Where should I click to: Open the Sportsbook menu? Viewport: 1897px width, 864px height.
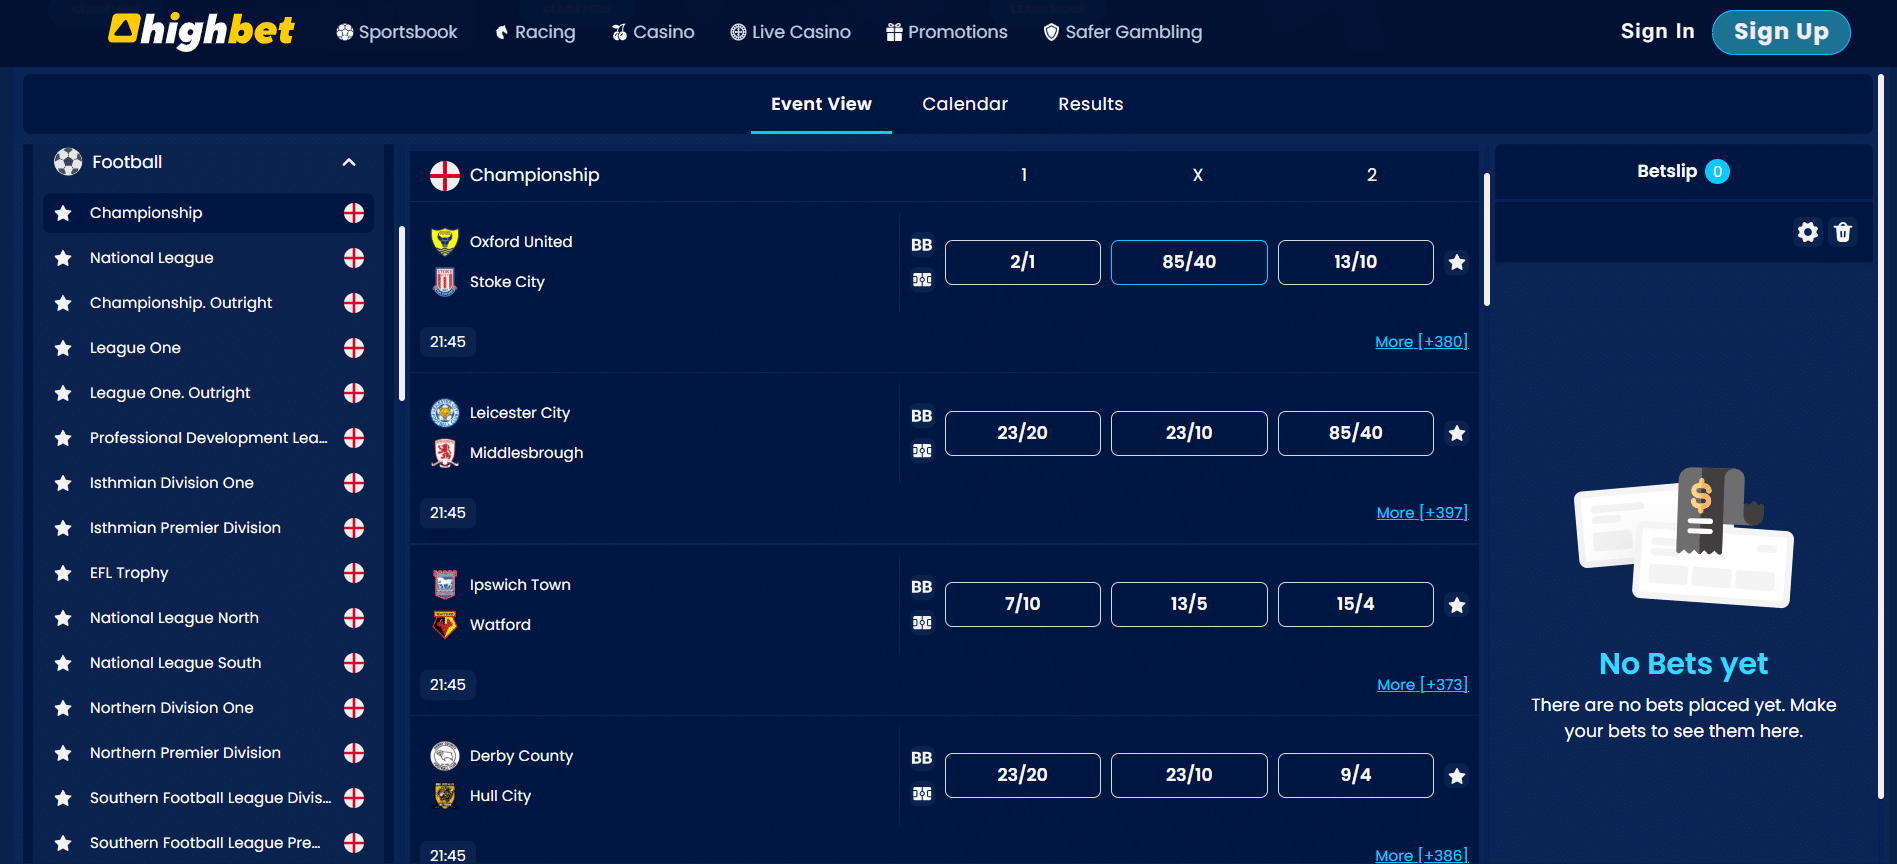click(397, 32)
